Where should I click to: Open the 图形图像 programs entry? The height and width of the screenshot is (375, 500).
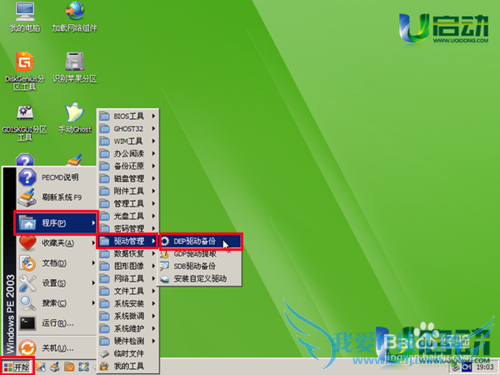128,266
